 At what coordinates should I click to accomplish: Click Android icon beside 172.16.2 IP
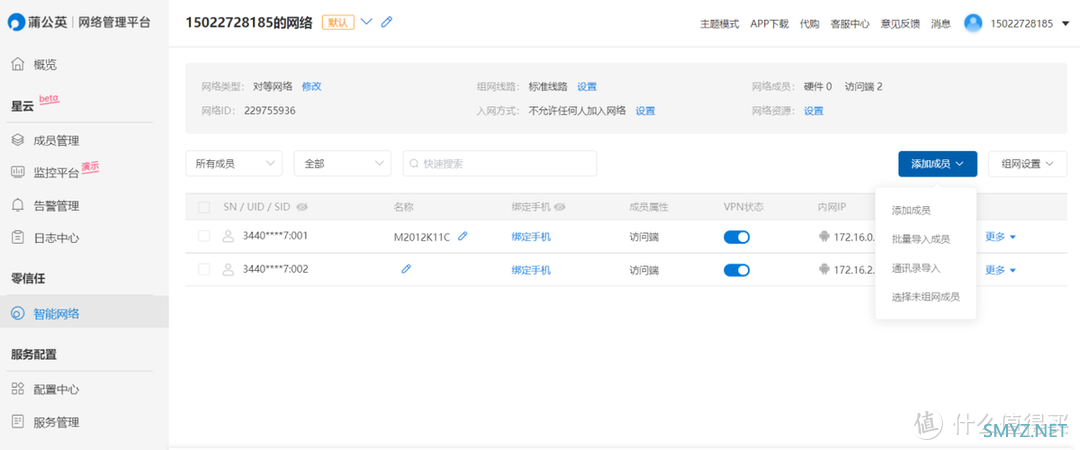823,270
